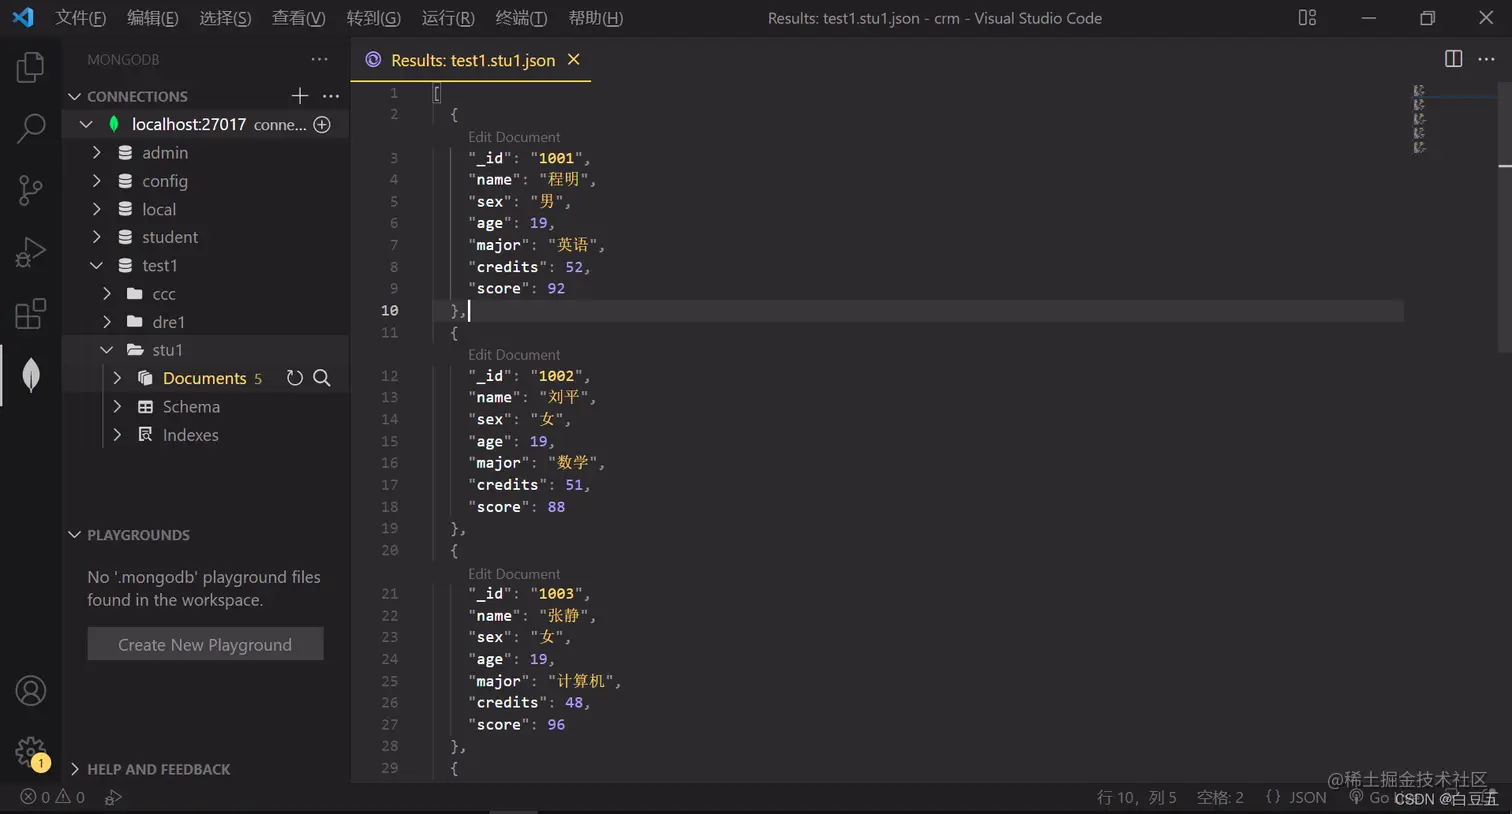Open the Explorer view in activity bar
This screenshot has width=1512, height=814.
[31, 67]
